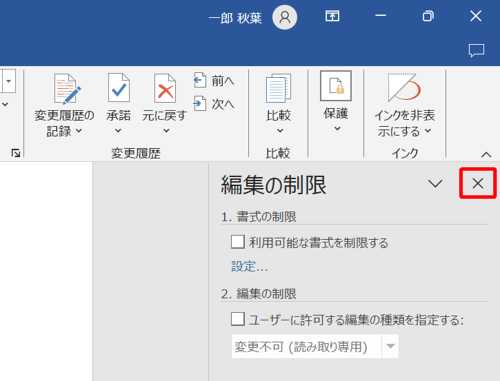The height and width of the screenshot is (381, 500).
Task: Go to previous change (前へ)
Action: [x=214, y=80]
